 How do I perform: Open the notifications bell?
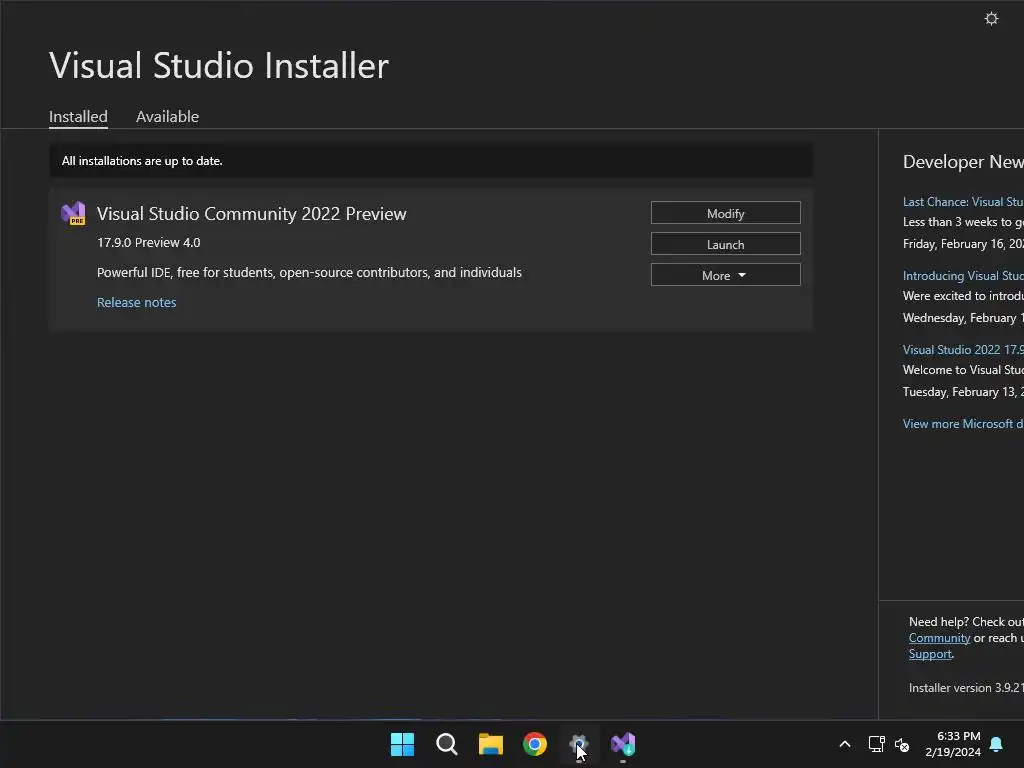(x=996, y=744)
